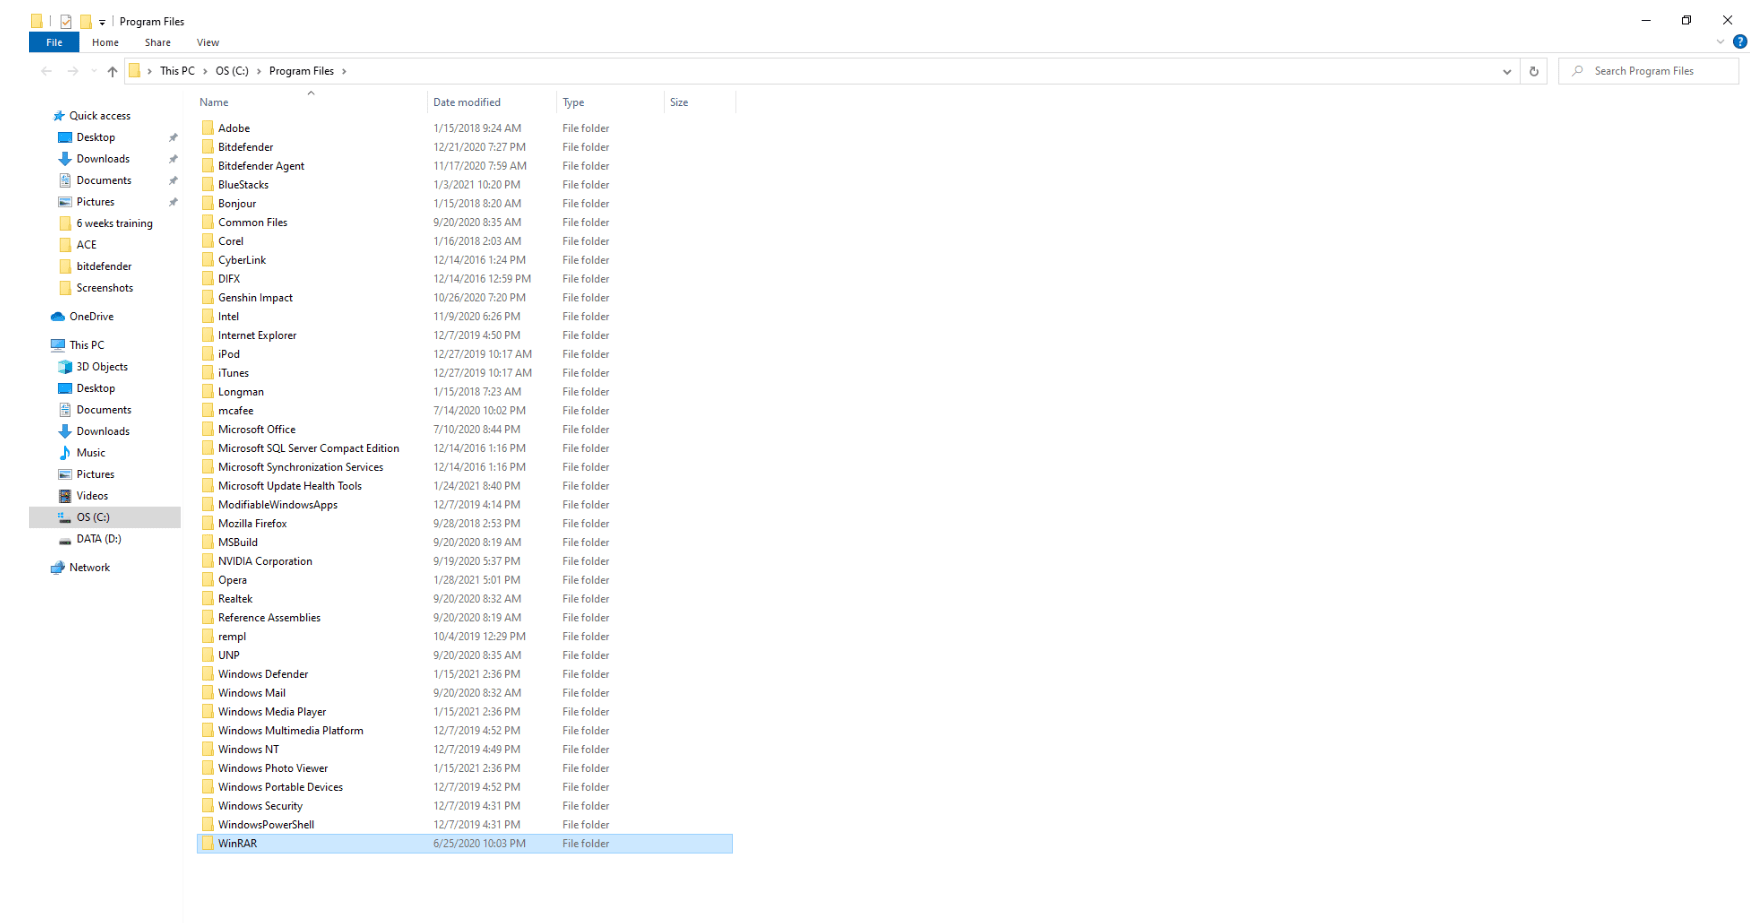Select the CyberLink folder name

click(x=242, y=260)
